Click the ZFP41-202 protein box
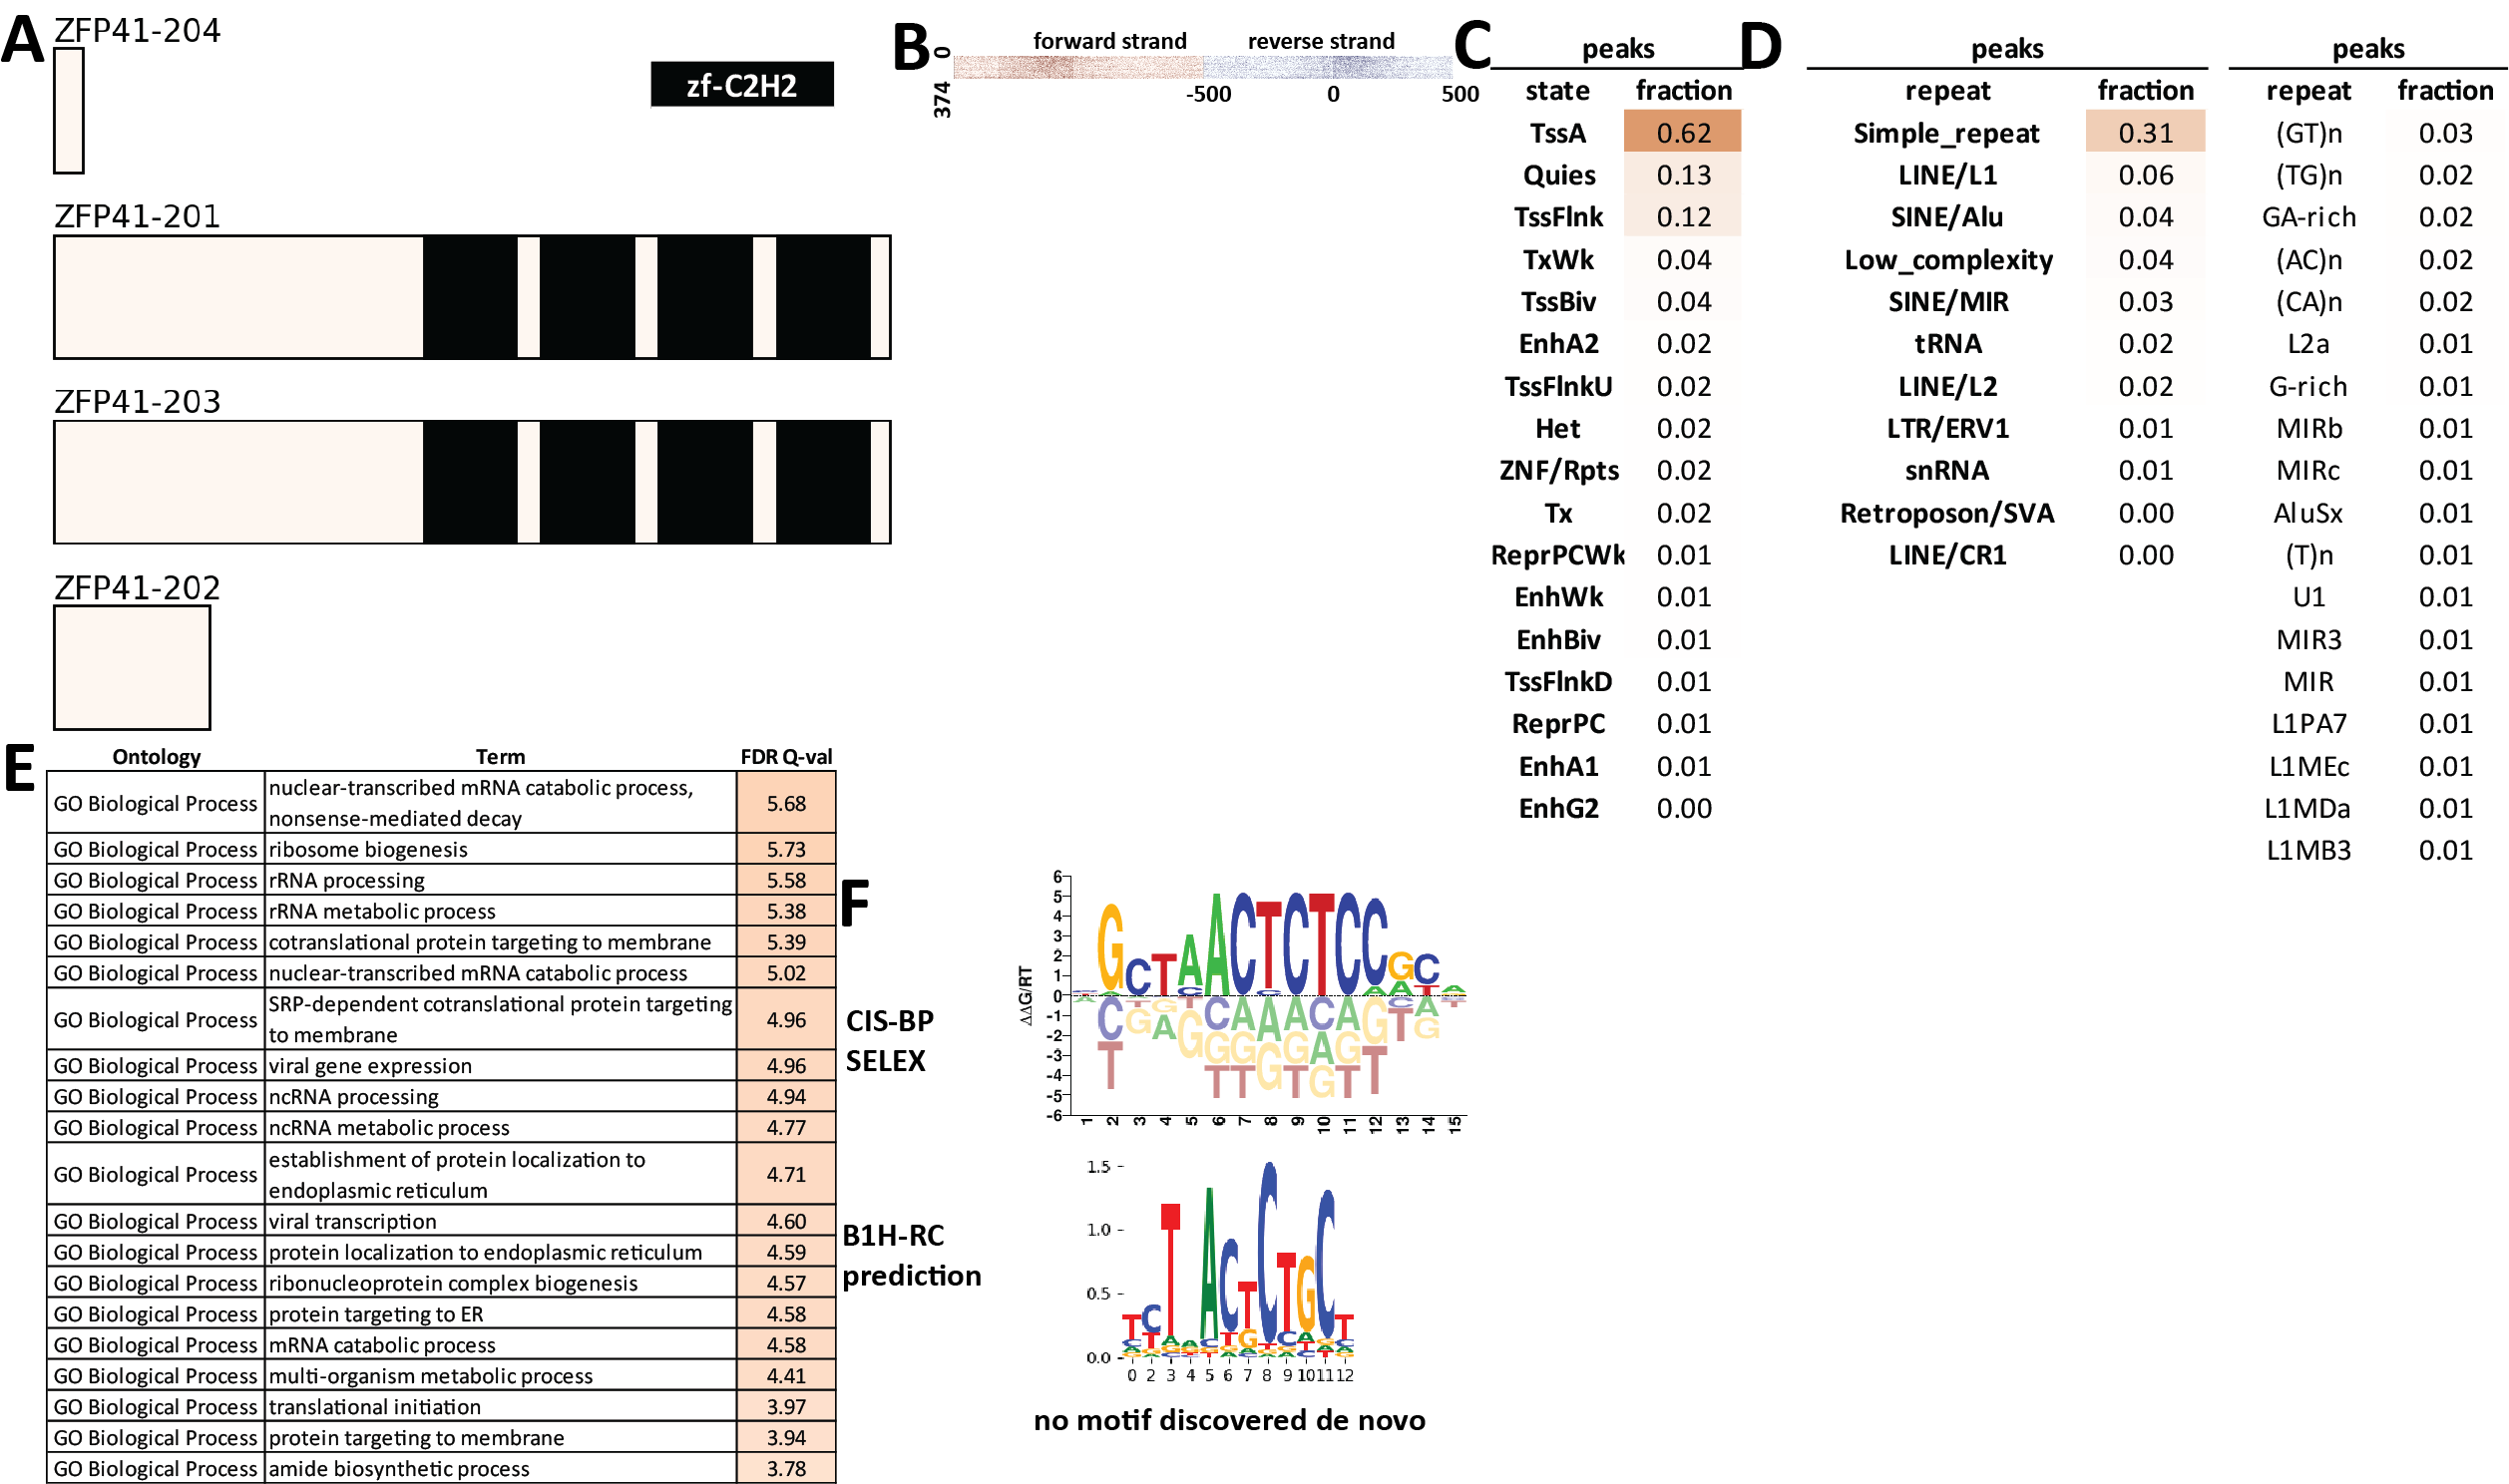The height and width of the screenshot is (1484, 2509). (132, 667)
